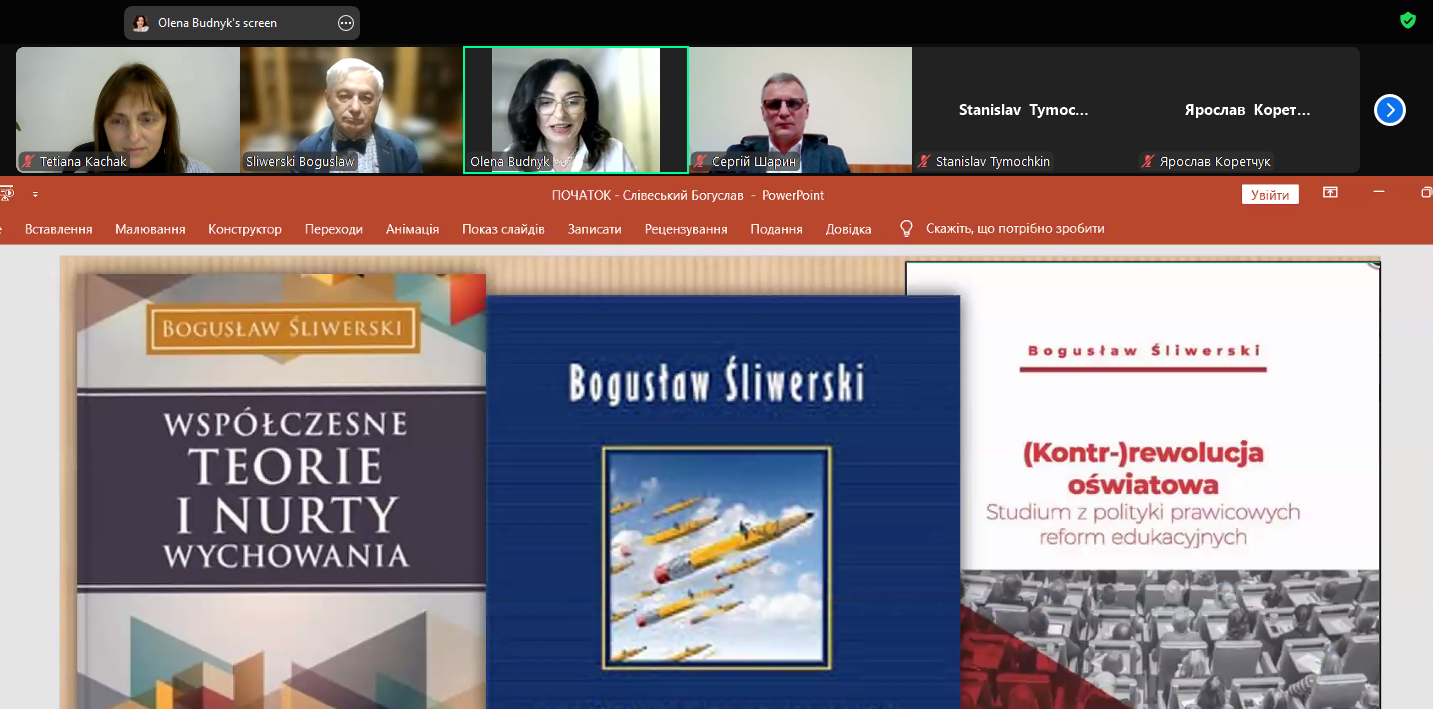Click the lightbulb Tell Me icon
The width and height of the screenshot is (1433, 709).
coord(906,229)
